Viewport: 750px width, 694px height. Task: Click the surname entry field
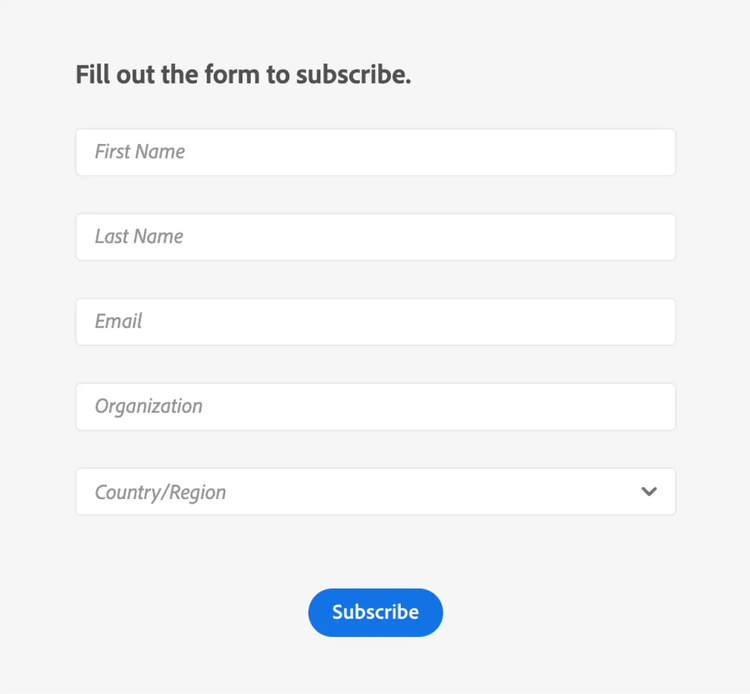[375, 237]
